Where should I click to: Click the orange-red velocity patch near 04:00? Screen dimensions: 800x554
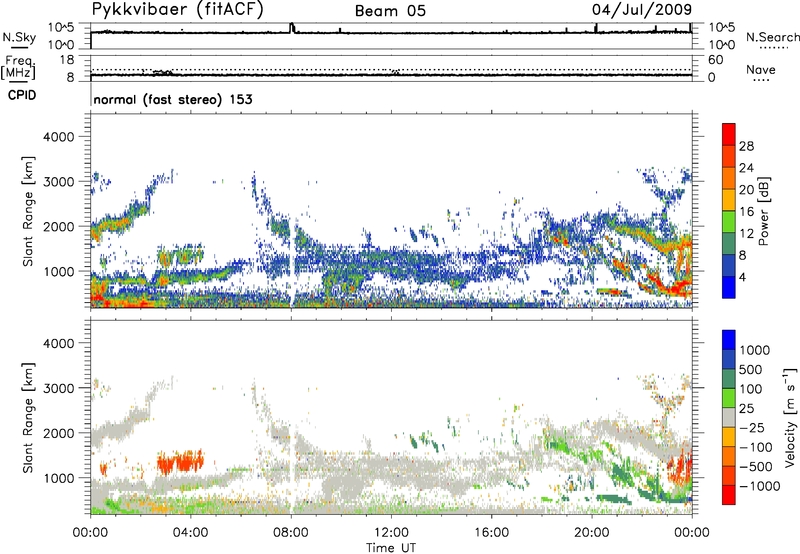pos(180,463)
